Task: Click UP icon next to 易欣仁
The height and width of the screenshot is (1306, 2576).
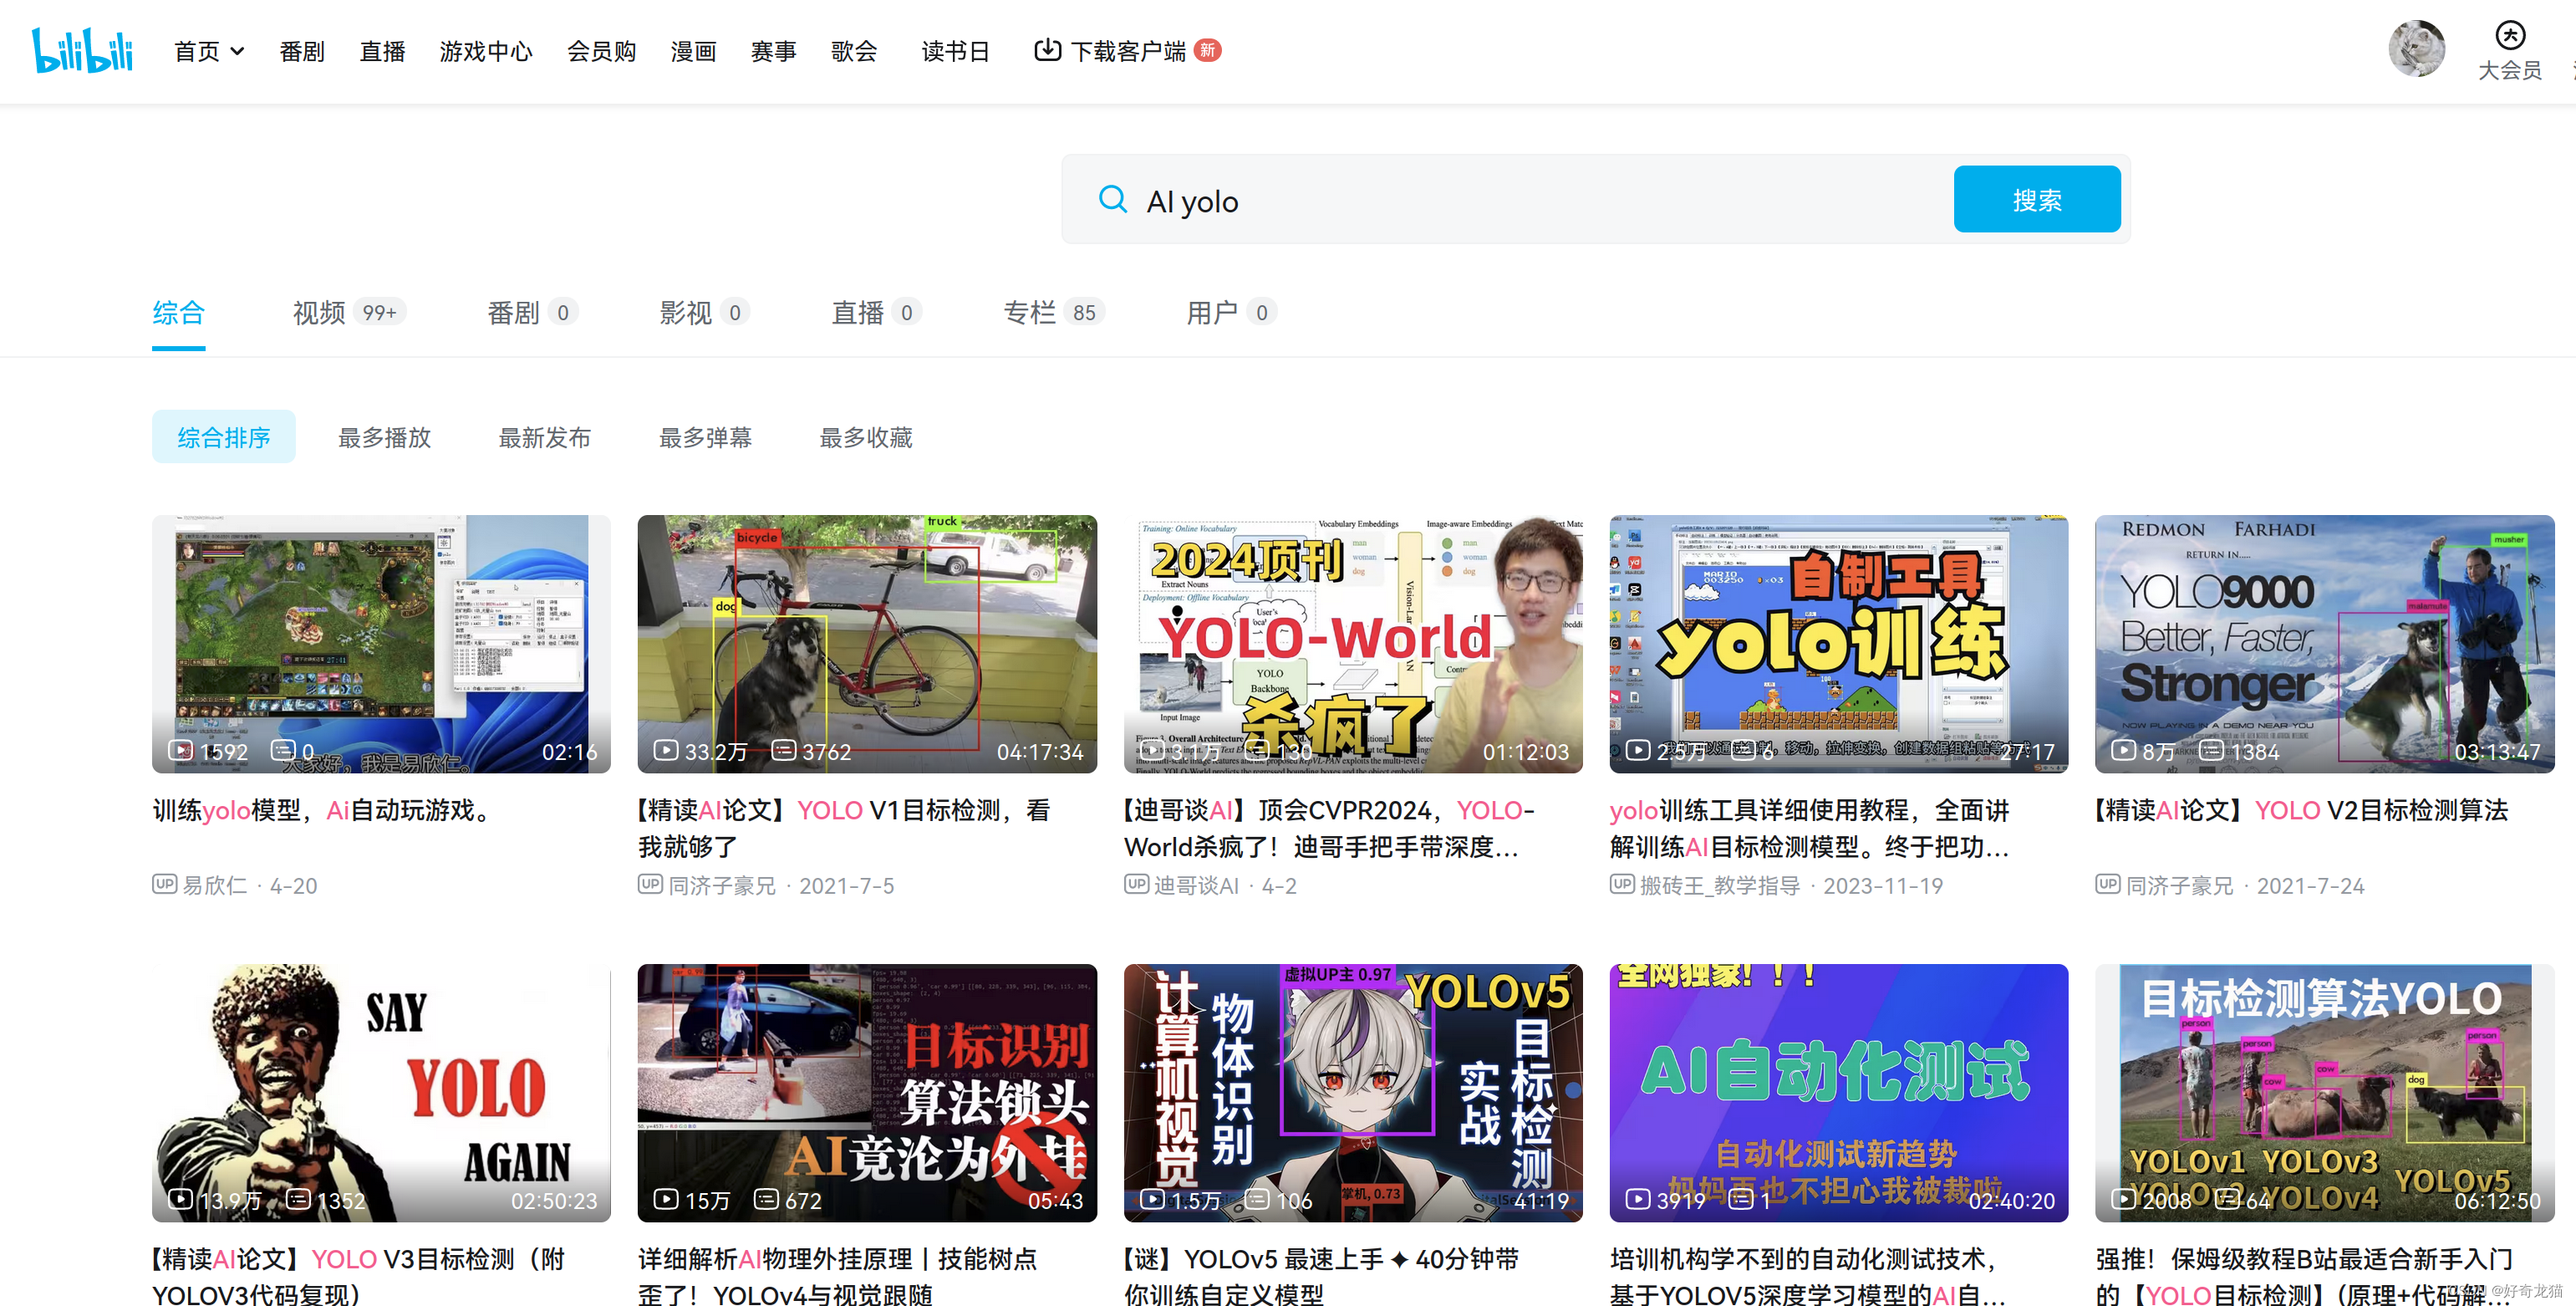Action: pyautogui.click(x=164, y=884)
